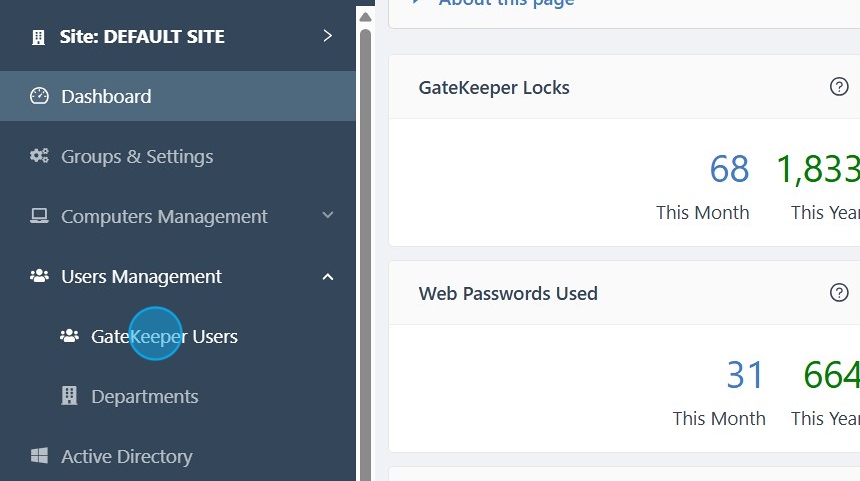Click the GateKeeper Locks card title
Viewport: 860px width, 481px height.
point(494,88)
